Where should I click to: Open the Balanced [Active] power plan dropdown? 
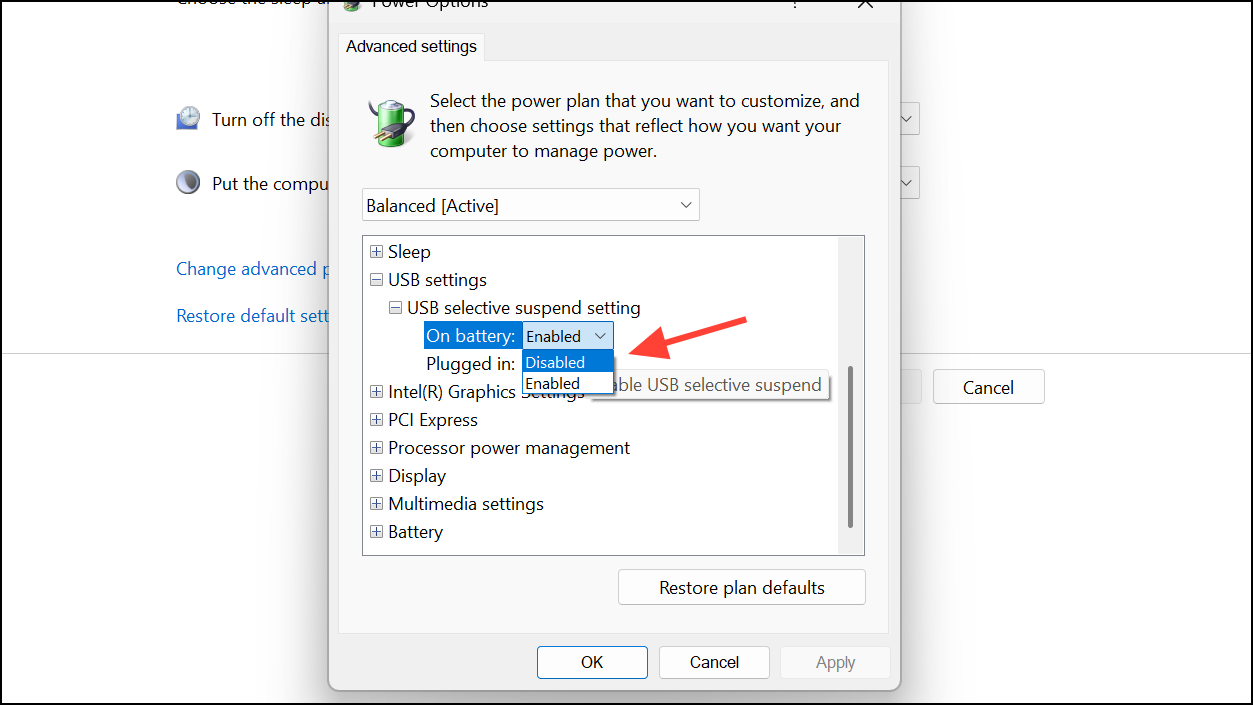[x=531, y=205]
